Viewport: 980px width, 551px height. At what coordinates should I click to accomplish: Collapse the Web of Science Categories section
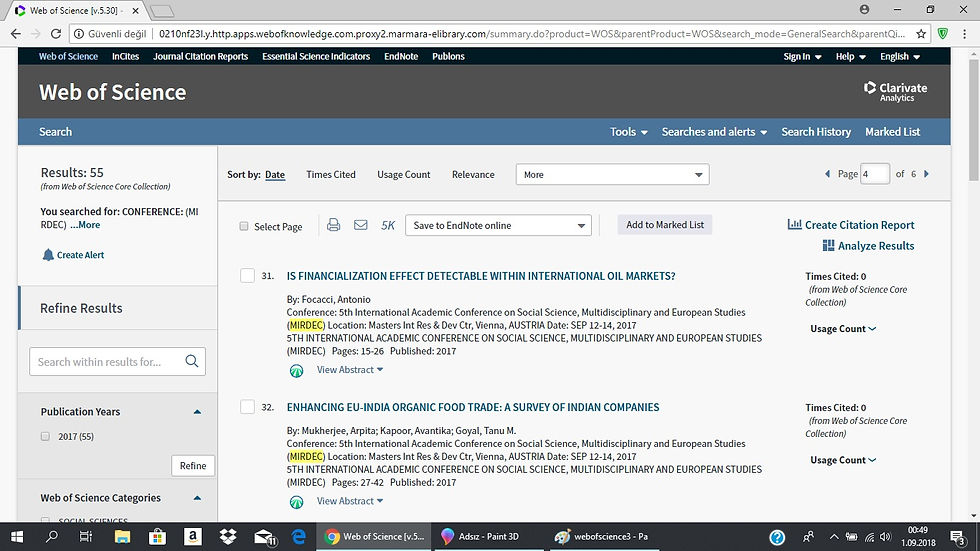[x=198, y=498]
